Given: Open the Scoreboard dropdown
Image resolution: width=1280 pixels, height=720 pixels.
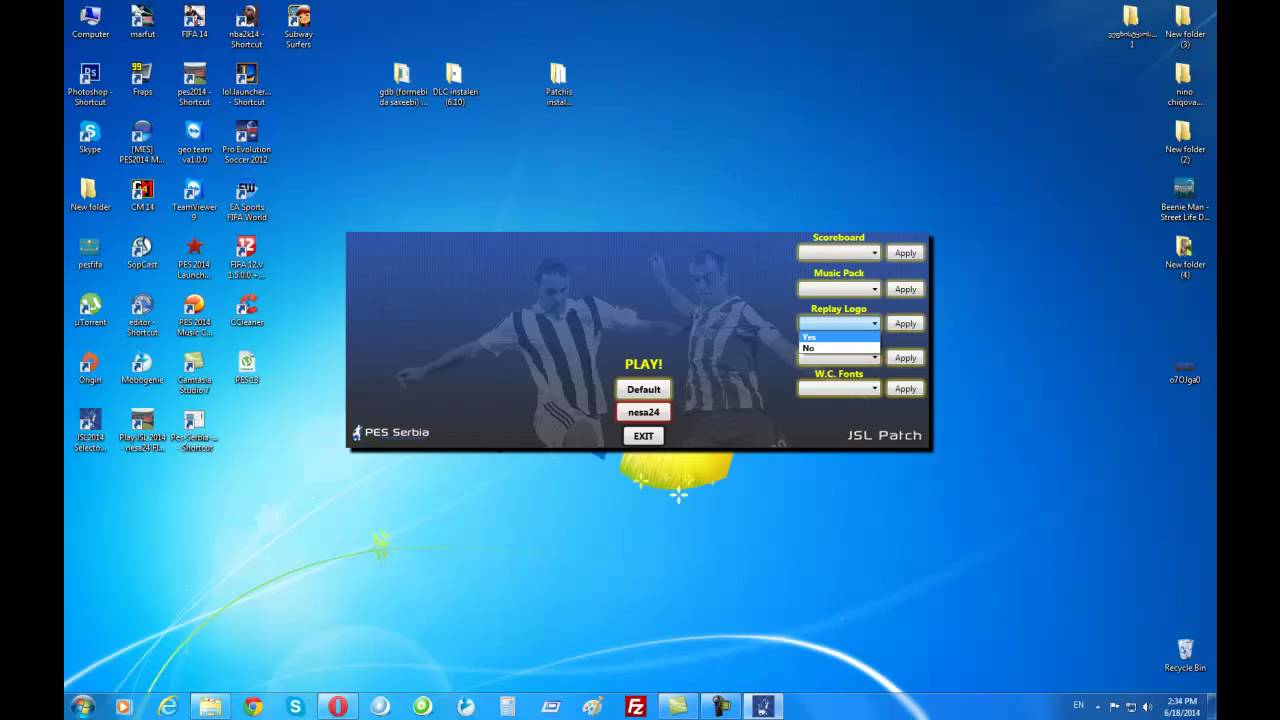Looking at the screenshot, I should [x=839, y=253].
